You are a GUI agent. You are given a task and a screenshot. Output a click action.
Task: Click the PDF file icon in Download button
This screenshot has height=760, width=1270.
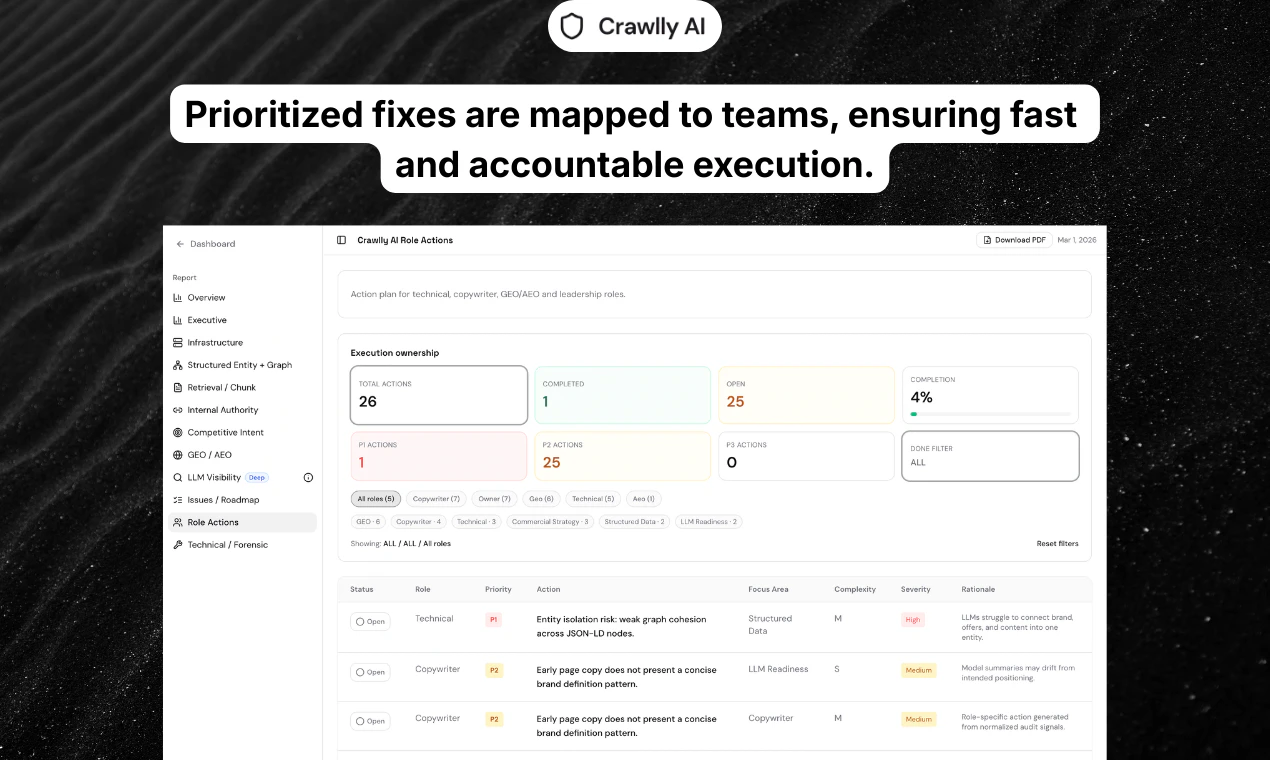tap(988, 240)
